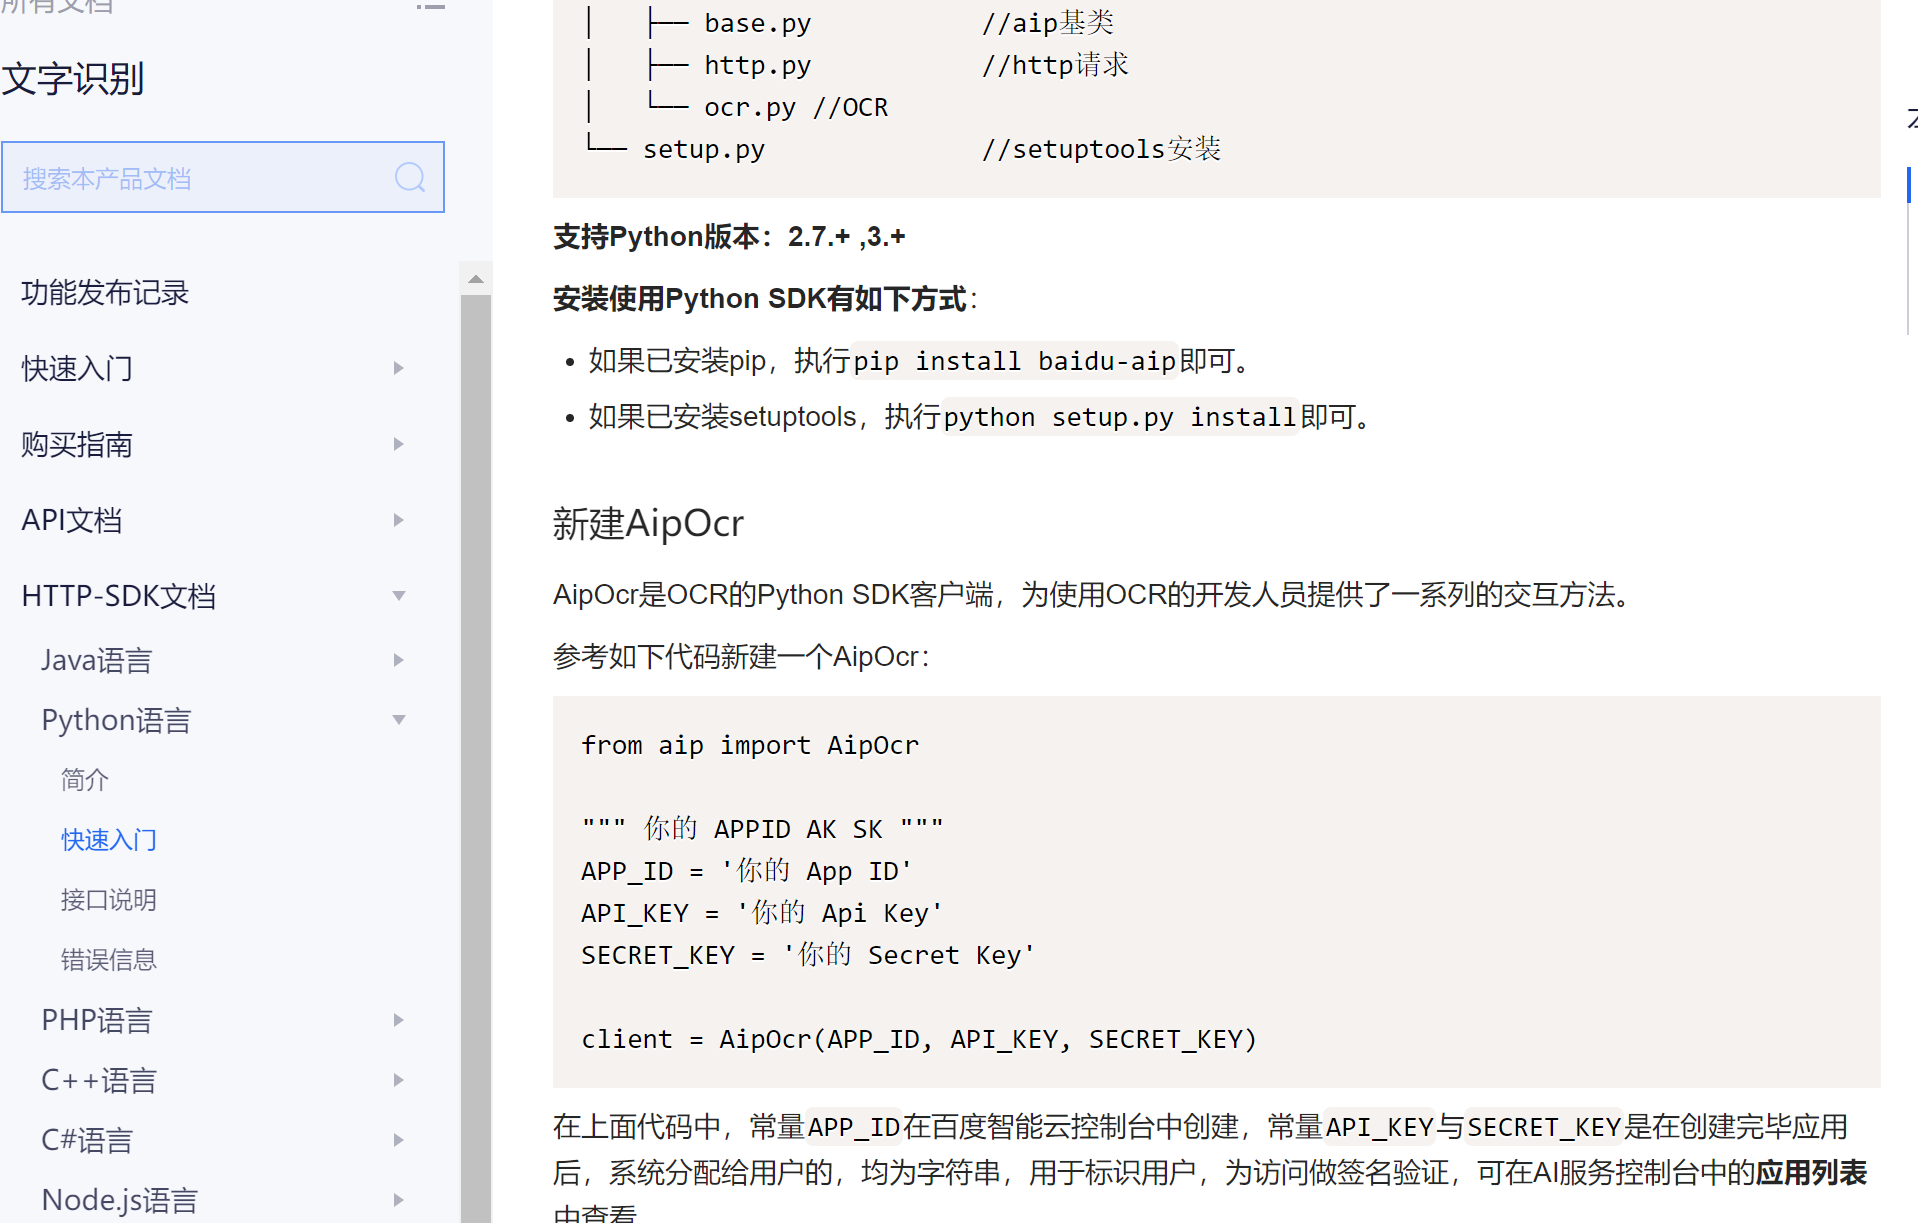Expand arrow beside PHP语言
Image resolution: width=1918 pixels, height=1223 pixels.
398,1020
